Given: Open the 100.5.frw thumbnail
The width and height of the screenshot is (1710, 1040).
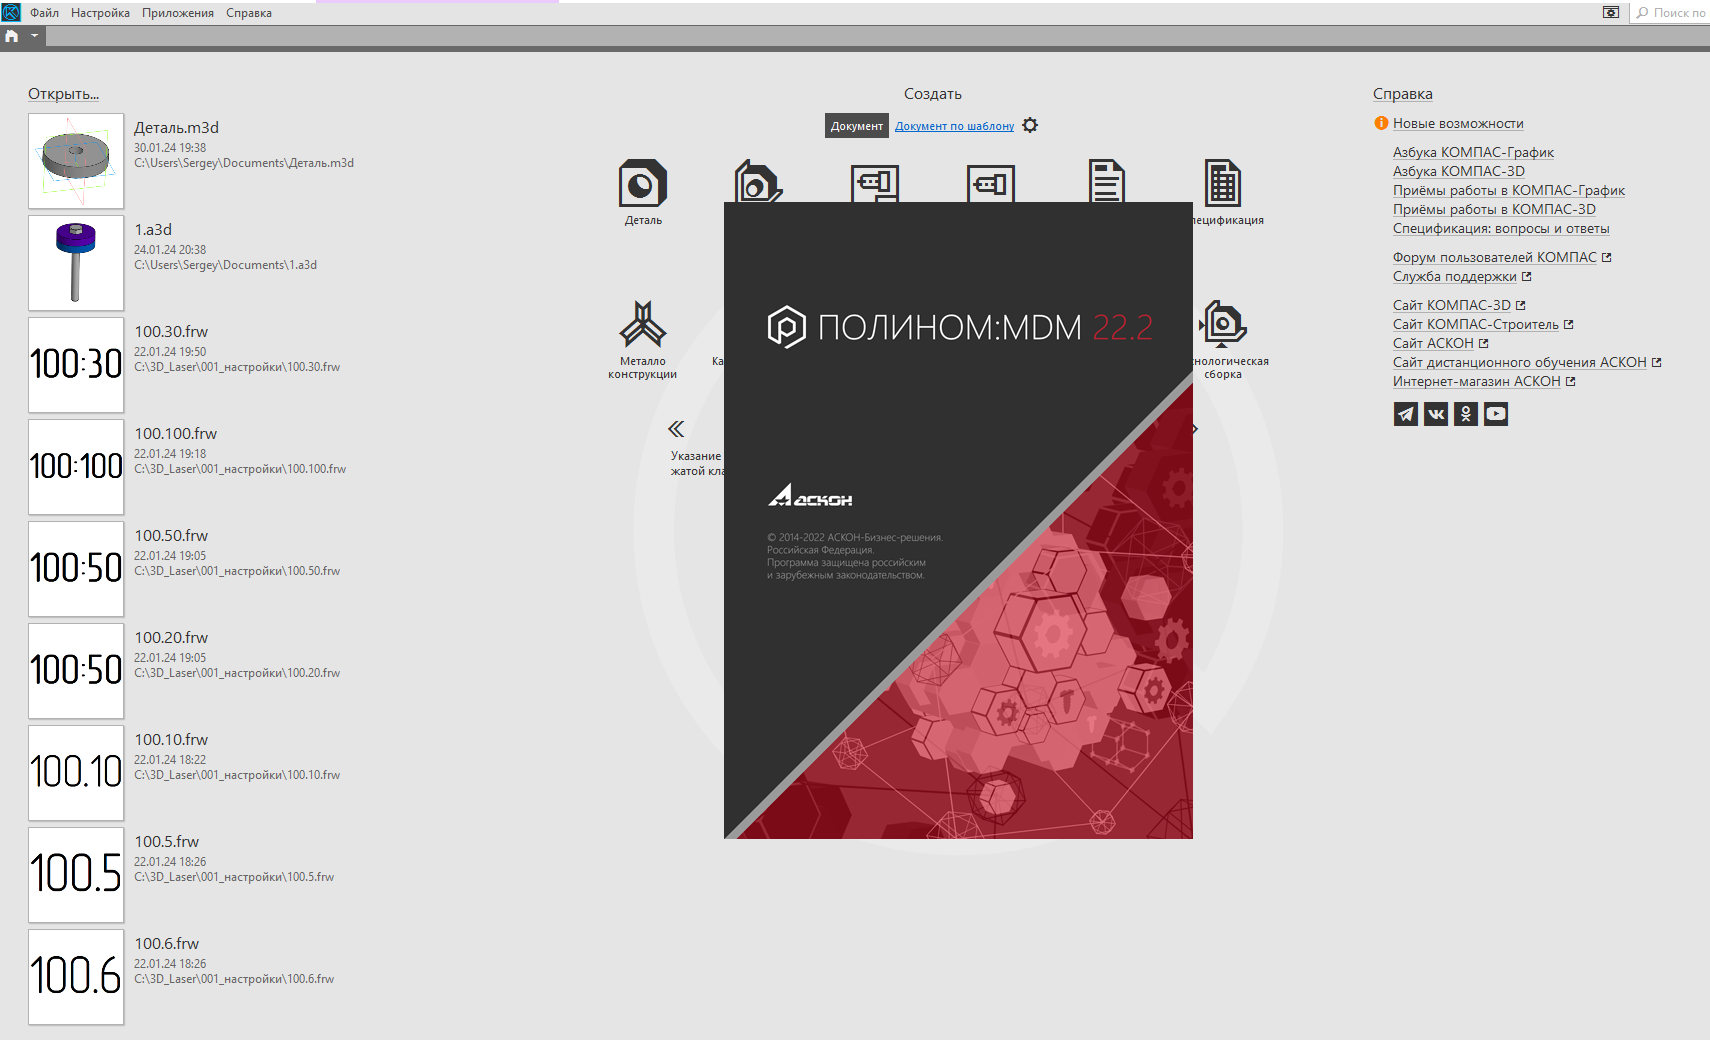Looking at the screenshot, I should click(76, 875).
